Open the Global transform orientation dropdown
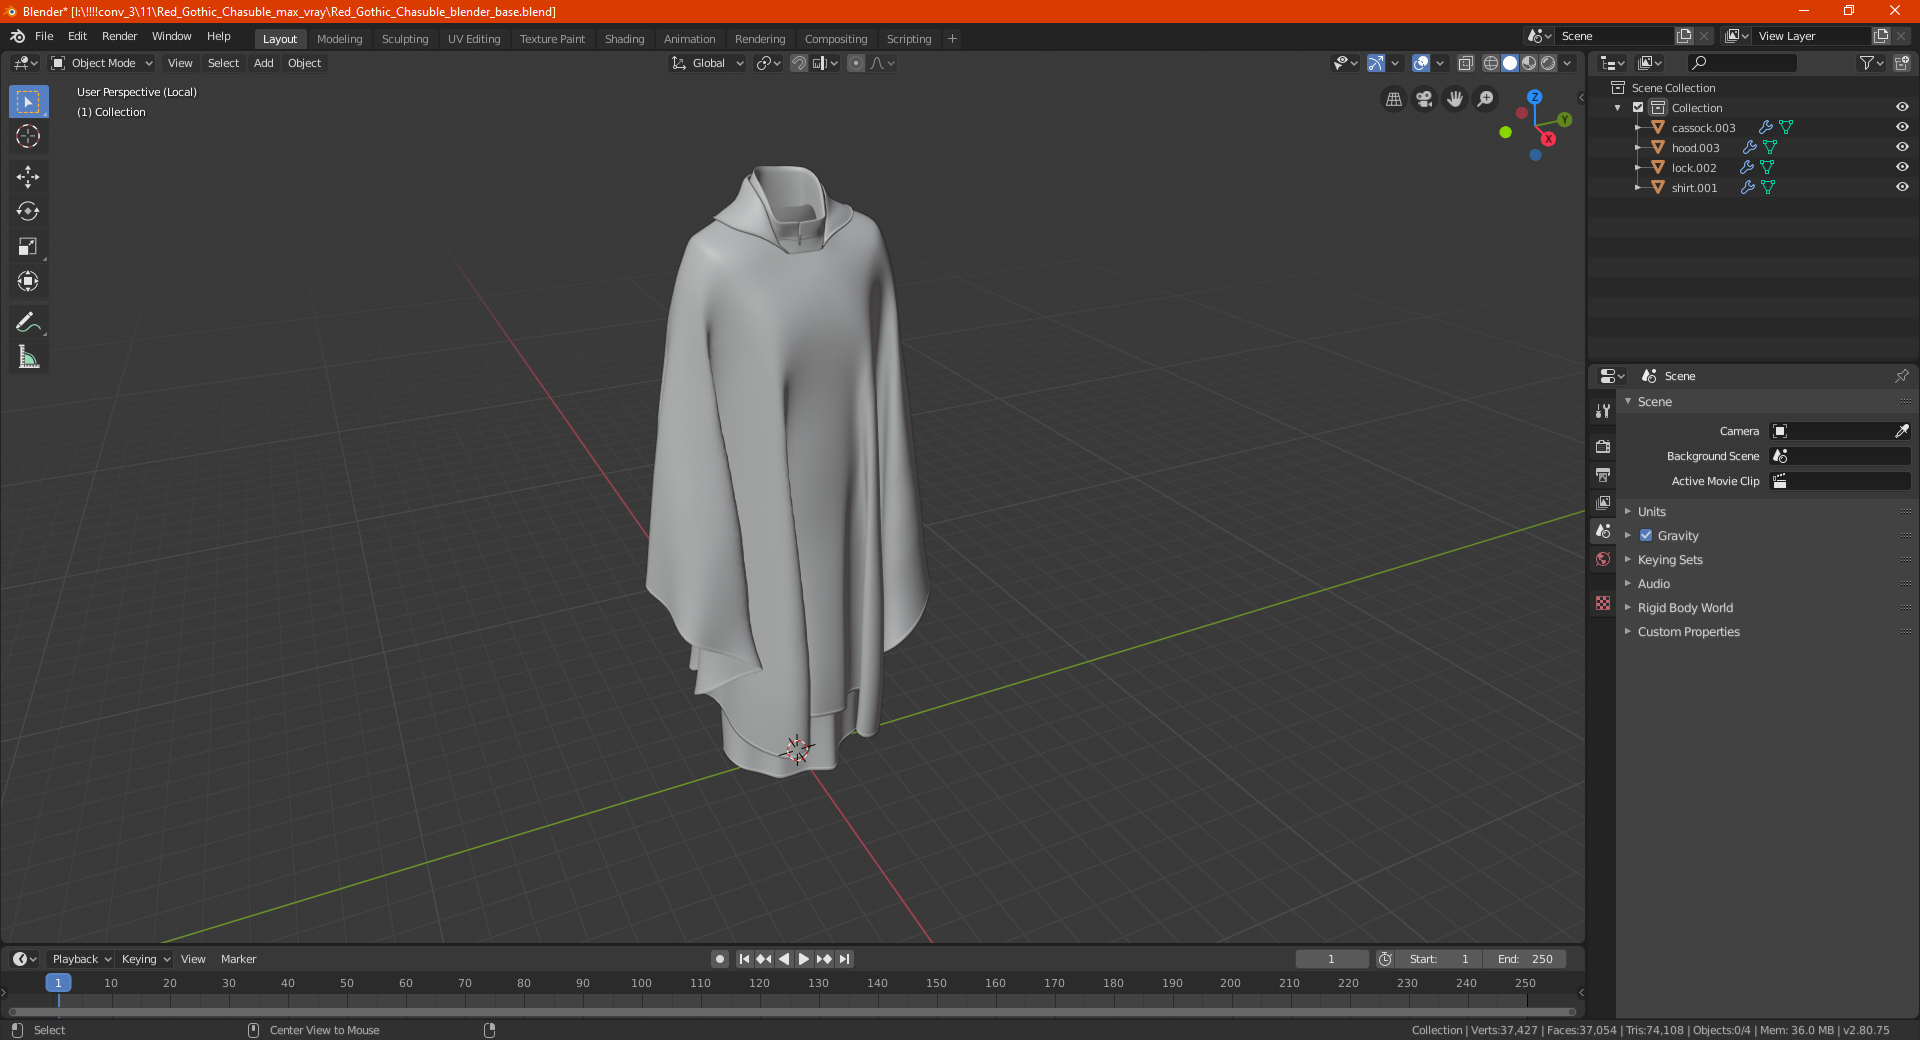The height and width of the screenshot is (1040, 1920). (x=708, y=63)
